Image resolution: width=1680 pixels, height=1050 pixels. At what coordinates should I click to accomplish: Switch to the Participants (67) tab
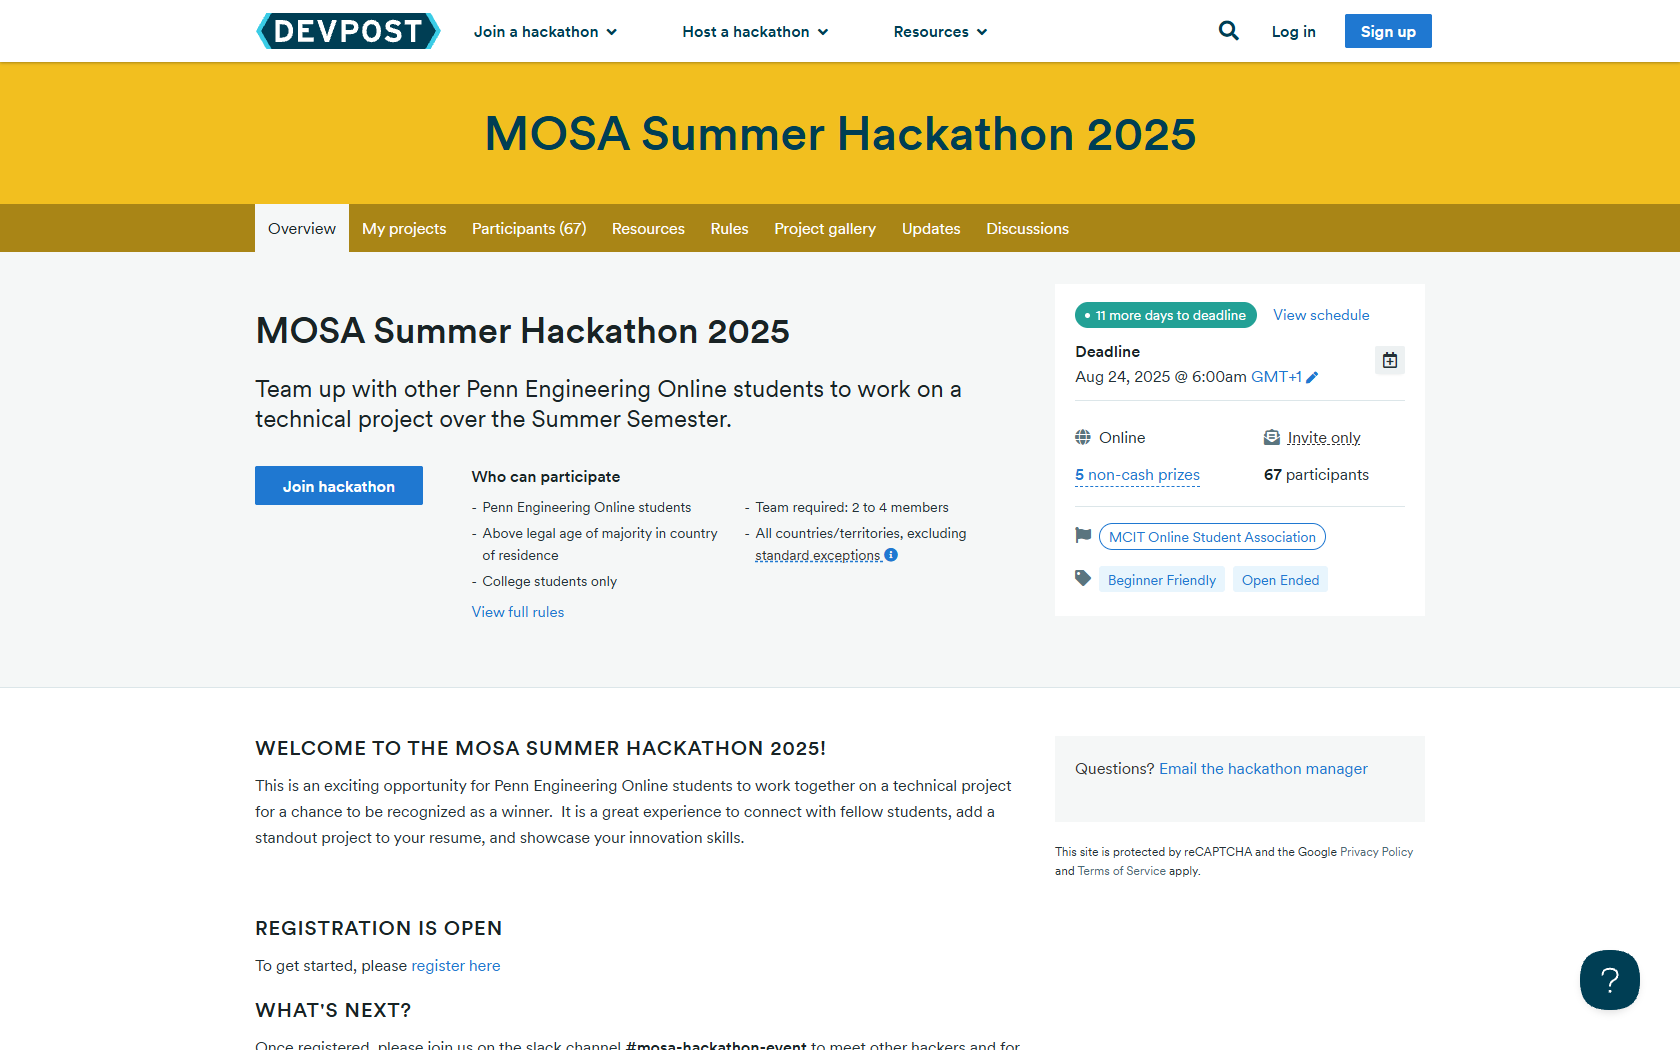coord(529,229)
